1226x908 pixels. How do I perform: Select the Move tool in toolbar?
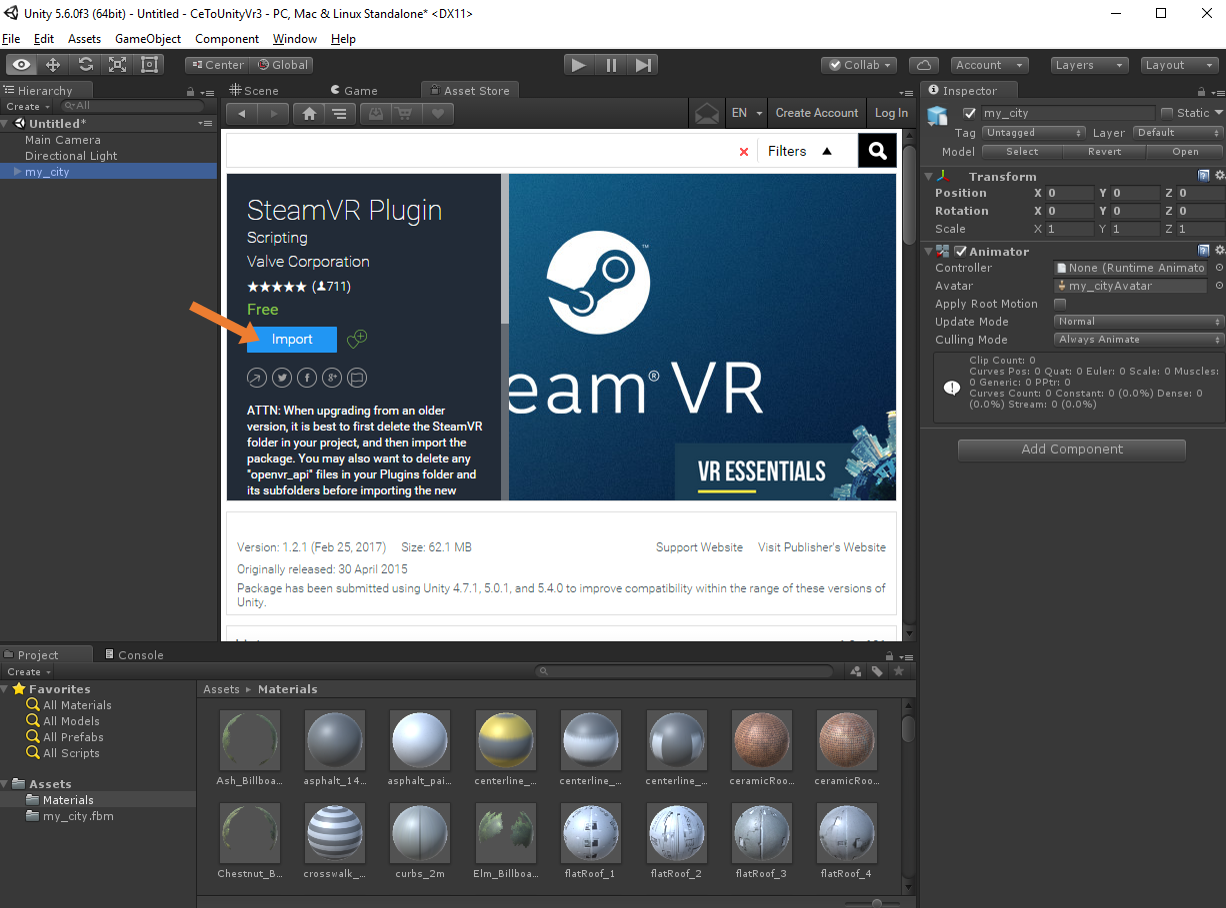coord(54,65)
